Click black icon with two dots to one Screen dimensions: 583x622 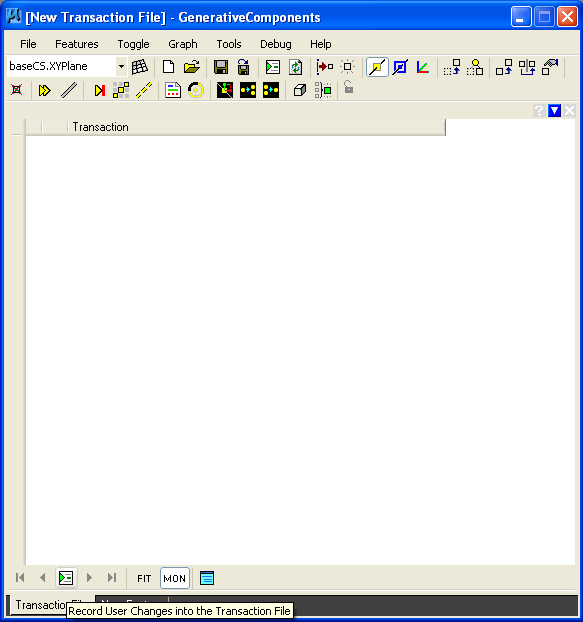(271, 90)
